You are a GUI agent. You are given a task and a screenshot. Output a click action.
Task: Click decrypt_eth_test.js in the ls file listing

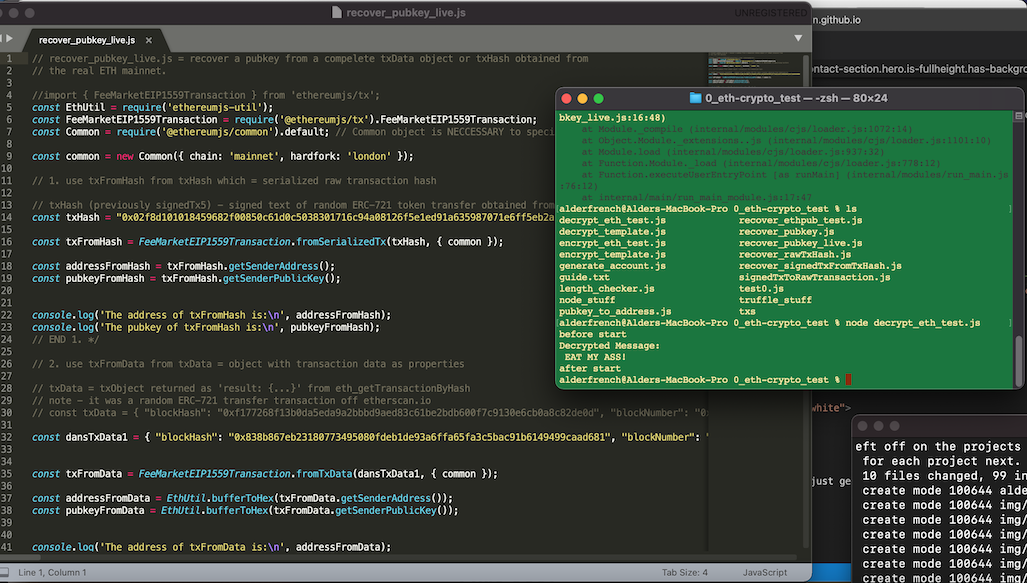[612, 221]
